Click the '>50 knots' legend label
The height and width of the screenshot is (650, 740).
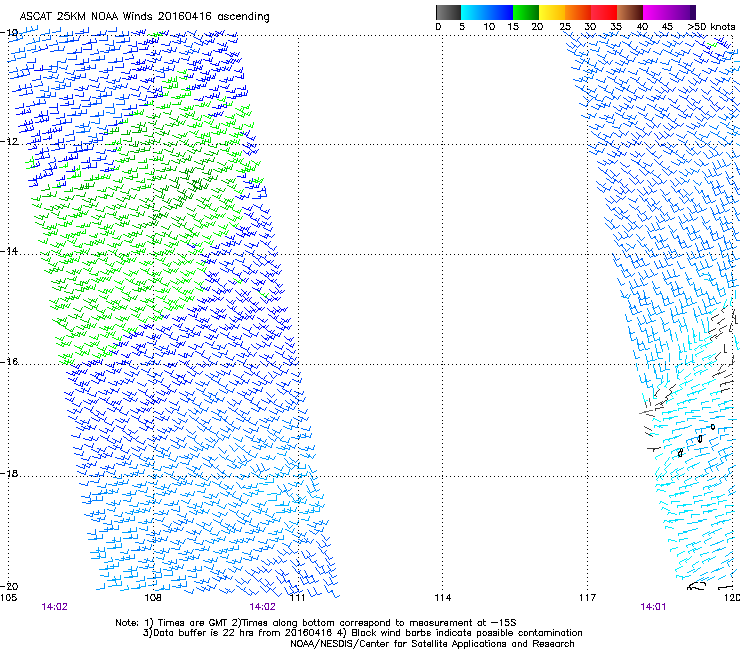(711, 27)
